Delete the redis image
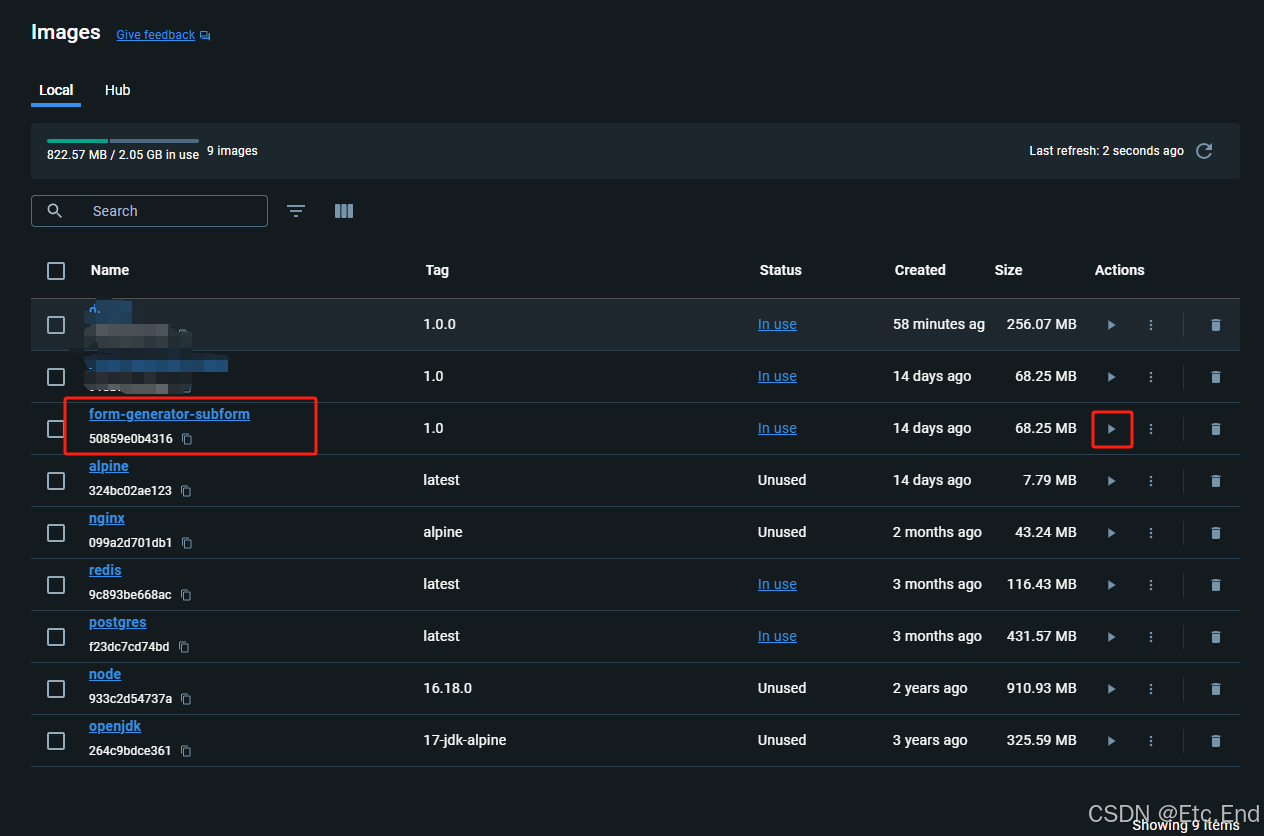Viewport: 1264px width, 836px height. pyautogui.click(x=1216, y=585)
